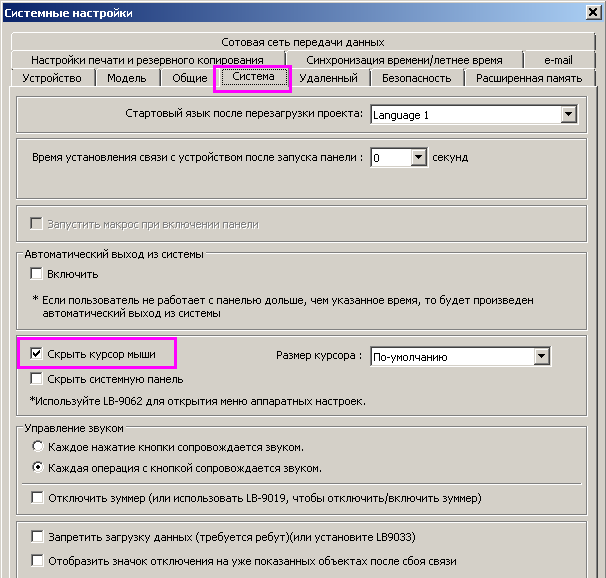606x578 pixels.
Task: Open the connection delay seconds dropdown arrow
Action: [419, 157]
